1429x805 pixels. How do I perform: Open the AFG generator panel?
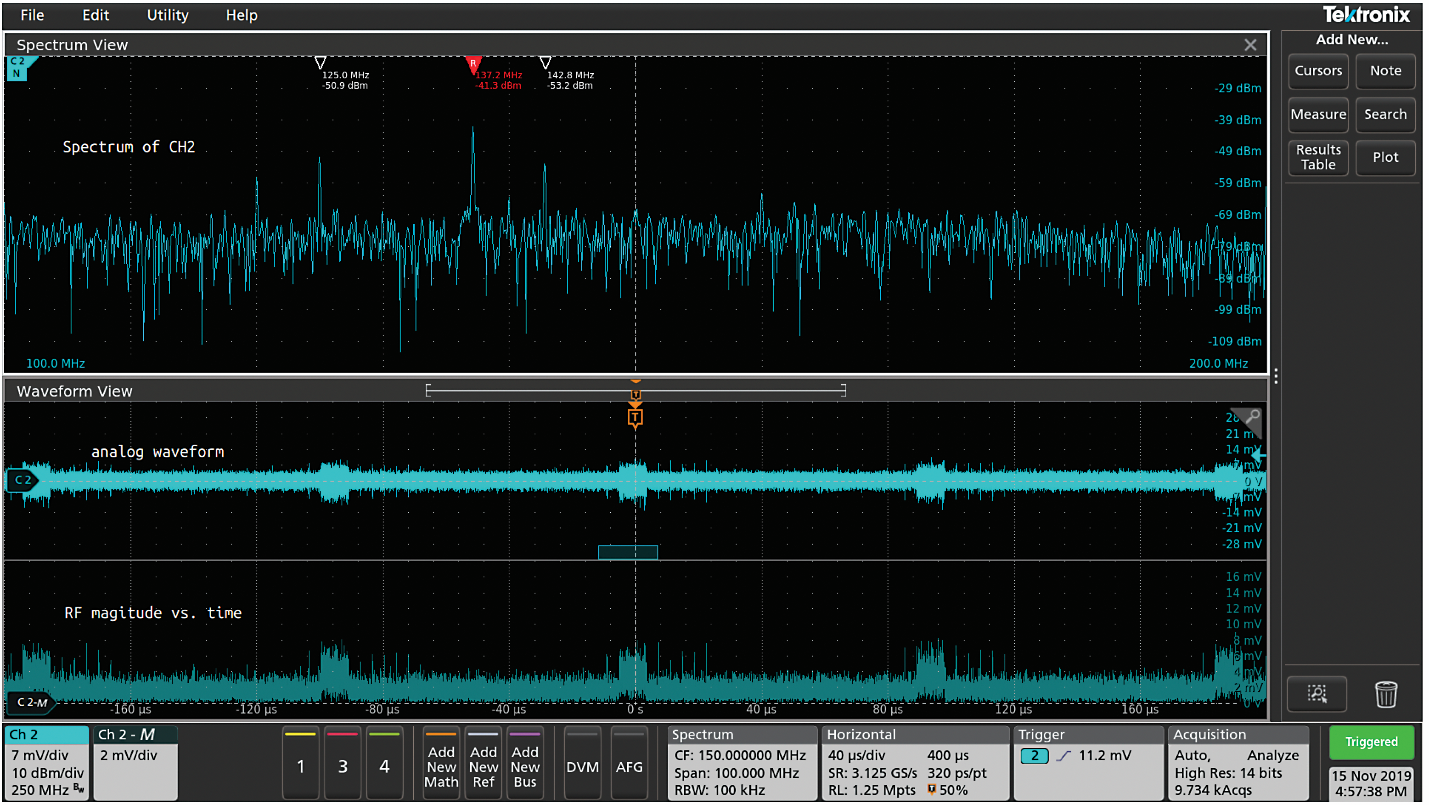(630, 764)
